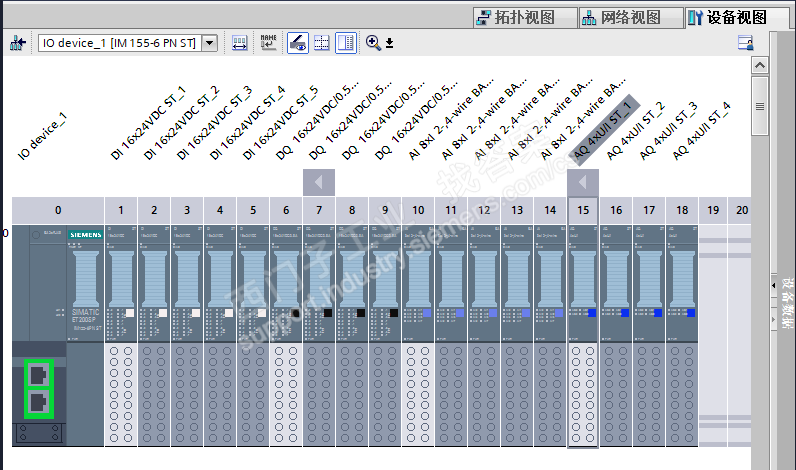The image size is (796, 470).
Task: Click the split view grid toolbar icon
Action: (321, 43)
